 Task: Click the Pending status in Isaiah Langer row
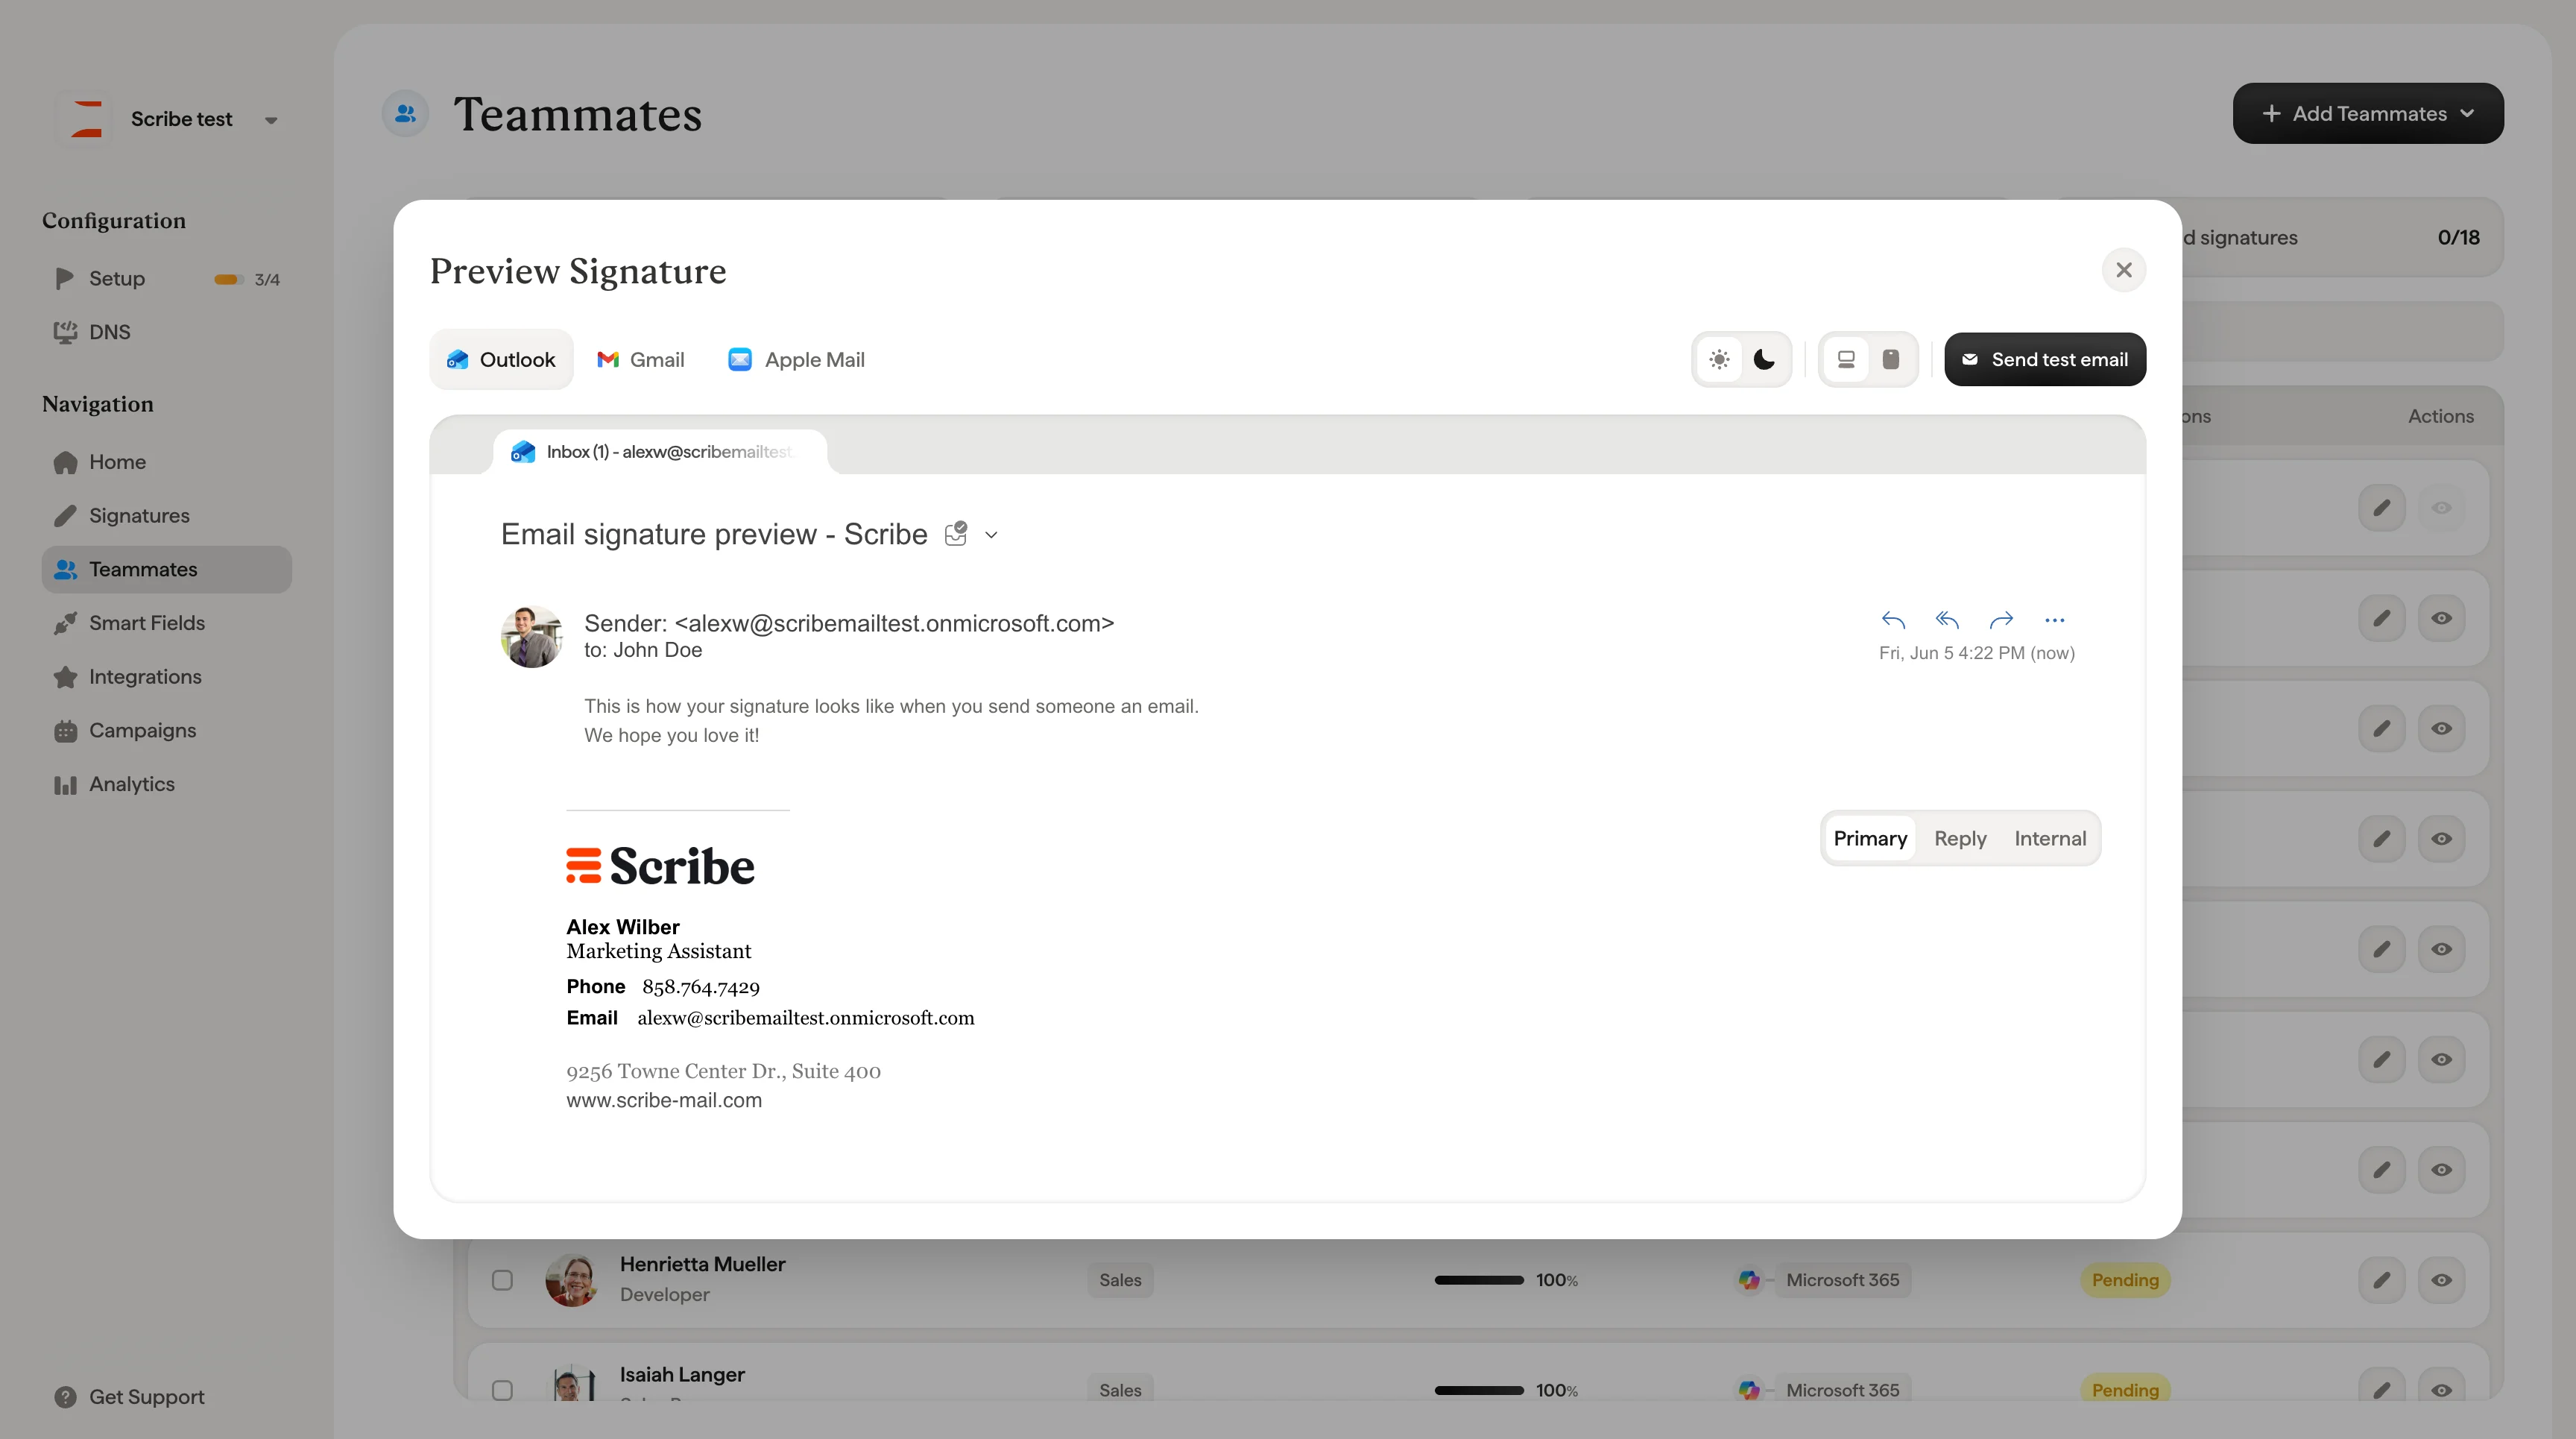tap(2125, 1389)
